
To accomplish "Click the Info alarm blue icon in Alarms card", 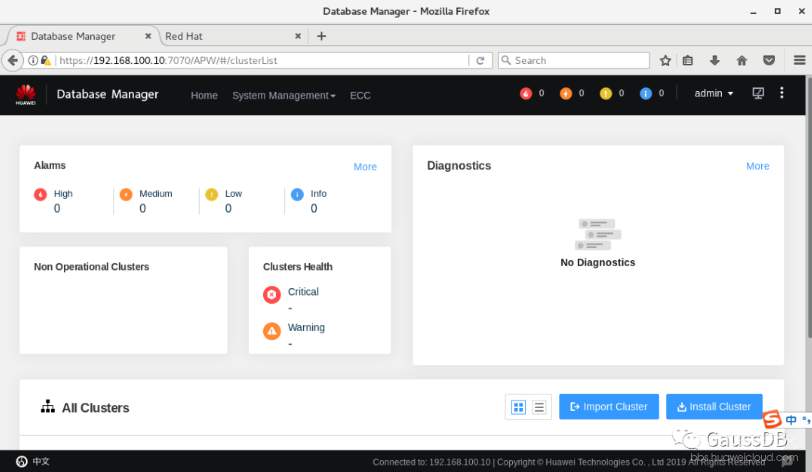I will point(297,194).
